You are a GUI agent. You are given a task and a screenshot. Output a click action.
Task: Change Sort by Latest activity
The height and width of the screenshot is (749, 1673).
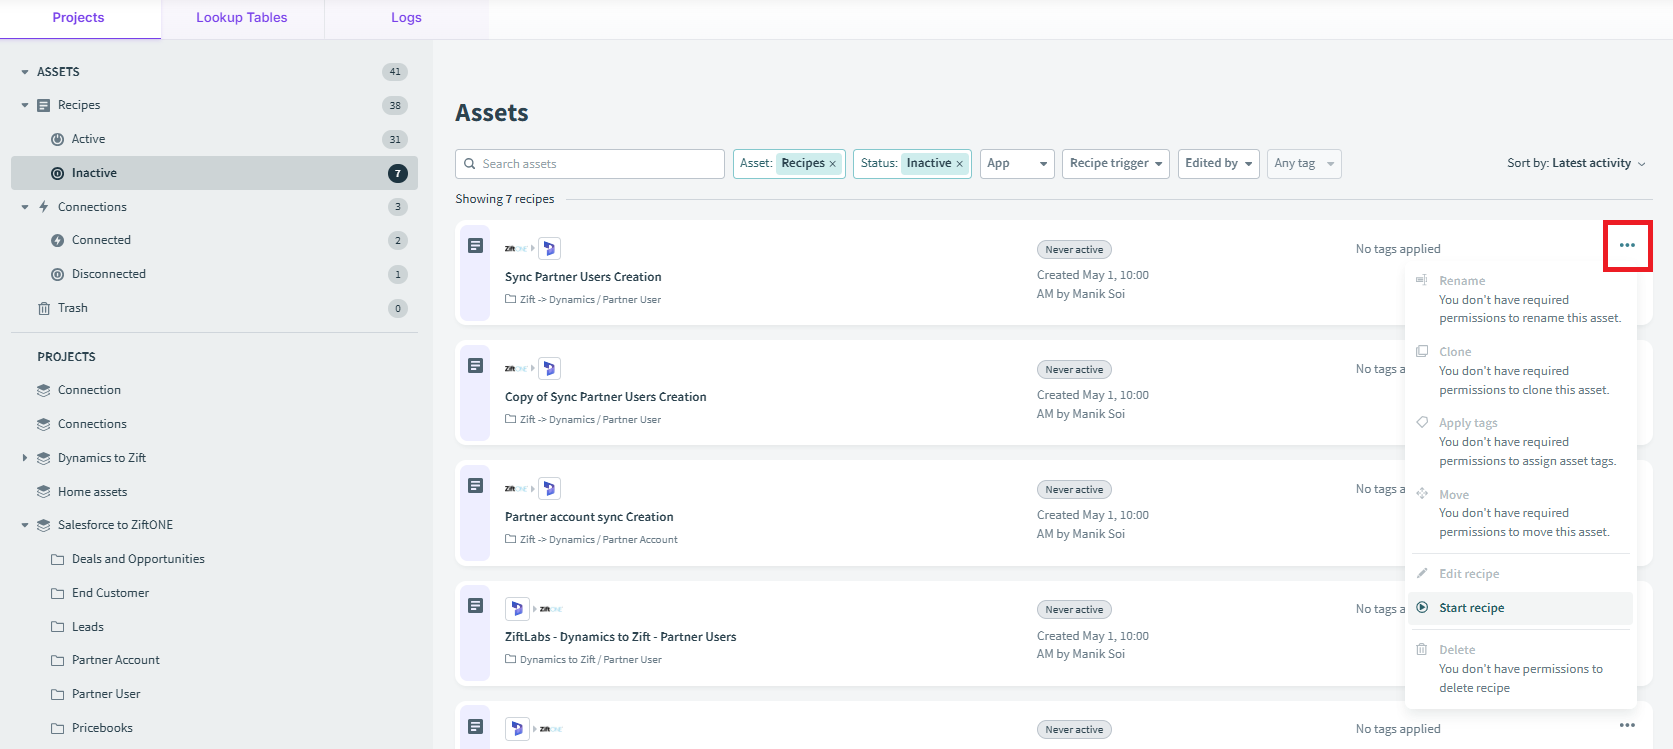pos(1576,163)
